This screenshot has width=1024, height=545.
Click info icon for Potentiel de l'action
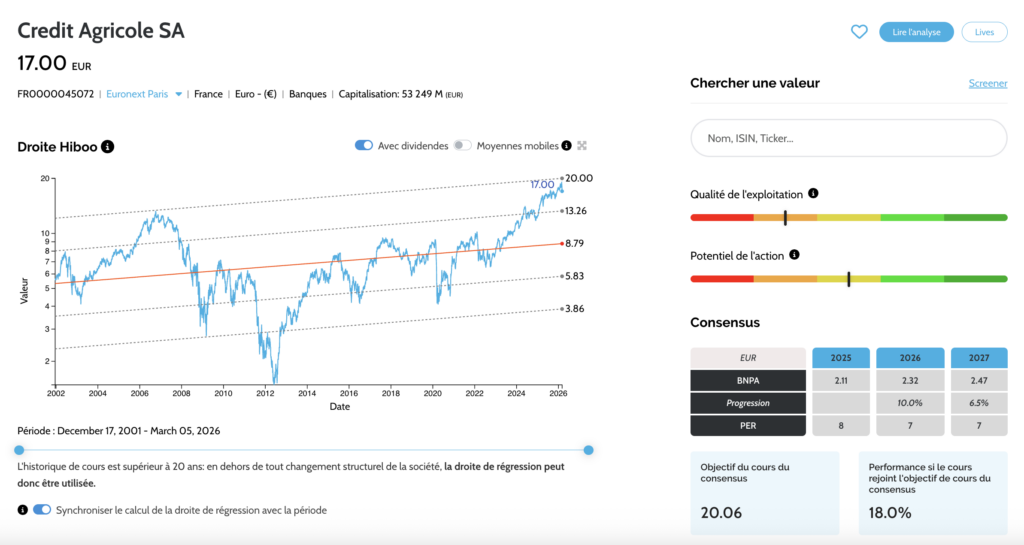tap(794, 254)
